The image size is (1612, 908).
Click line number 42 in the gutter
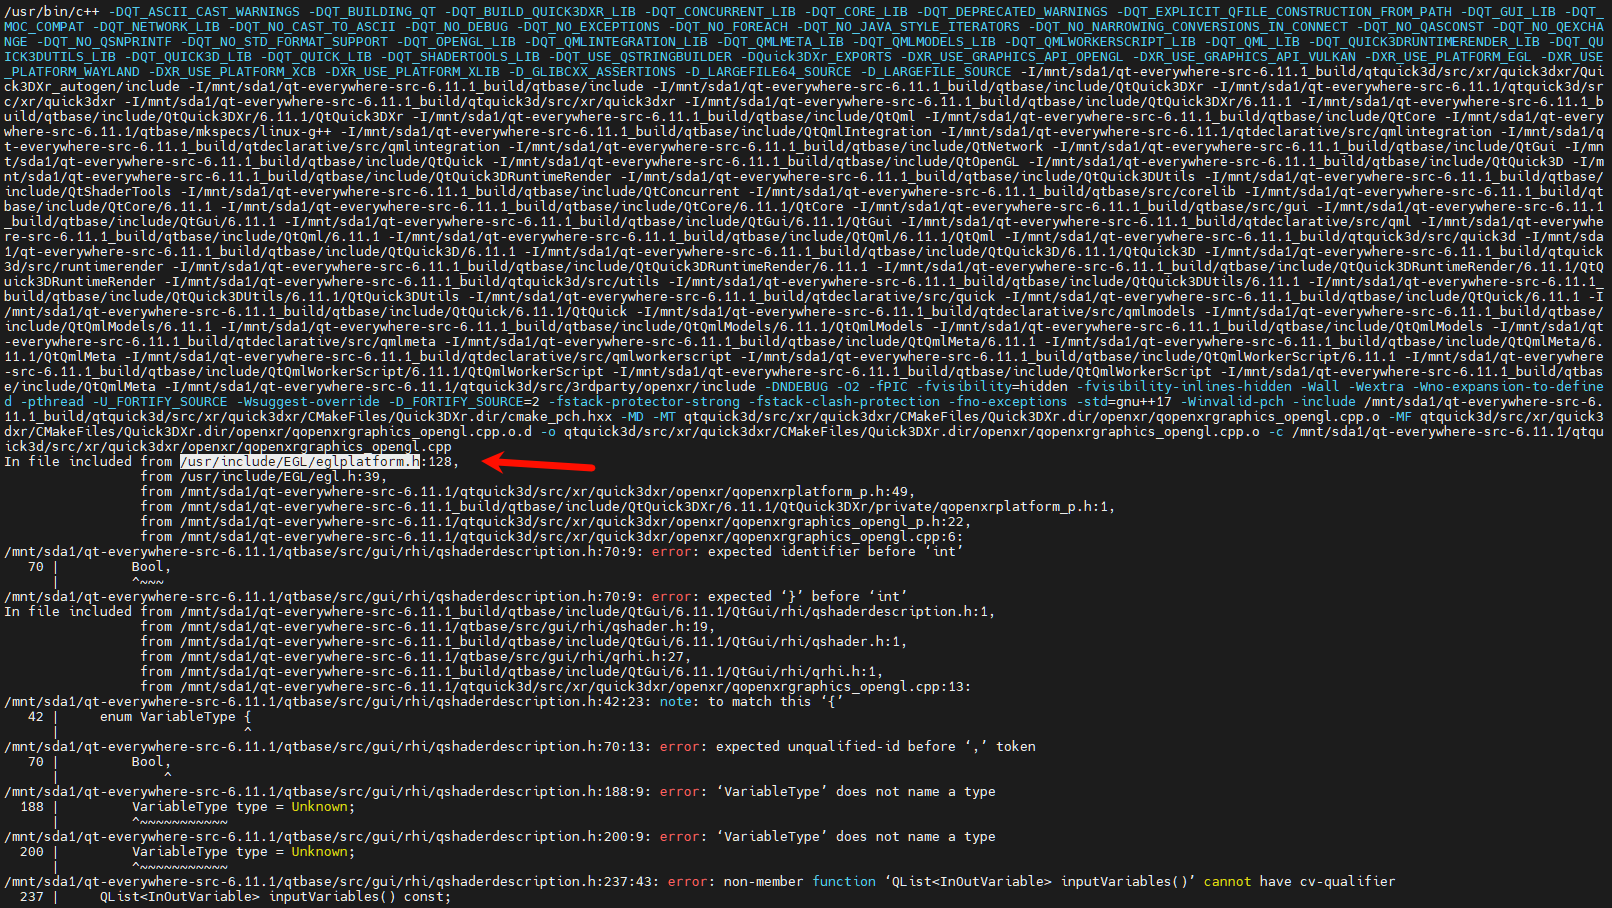tap(36, 716)
